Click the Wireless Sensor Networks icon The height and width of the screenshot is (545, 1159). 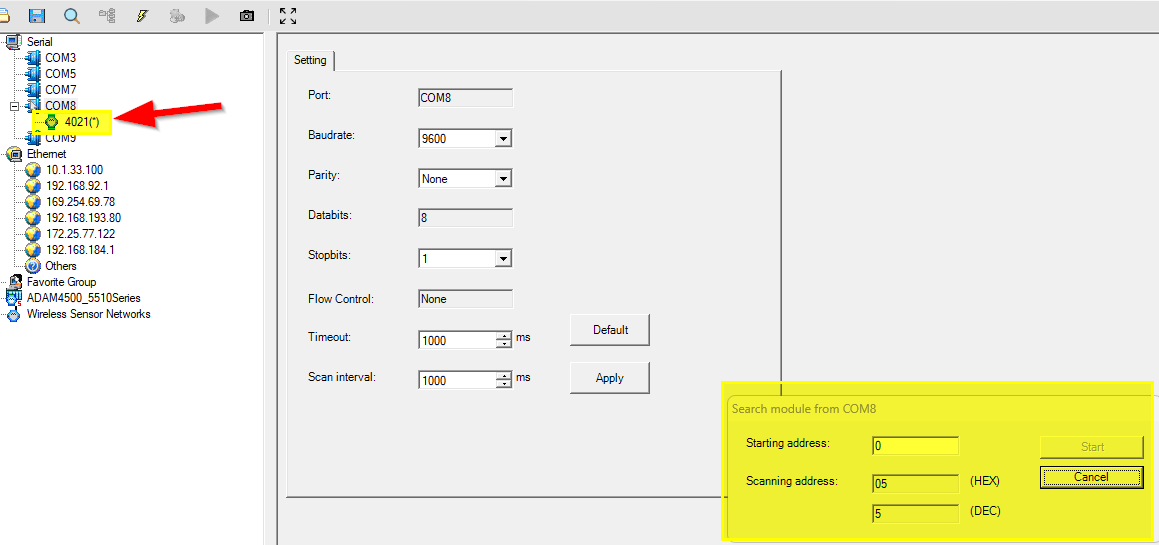coord(13,314)
